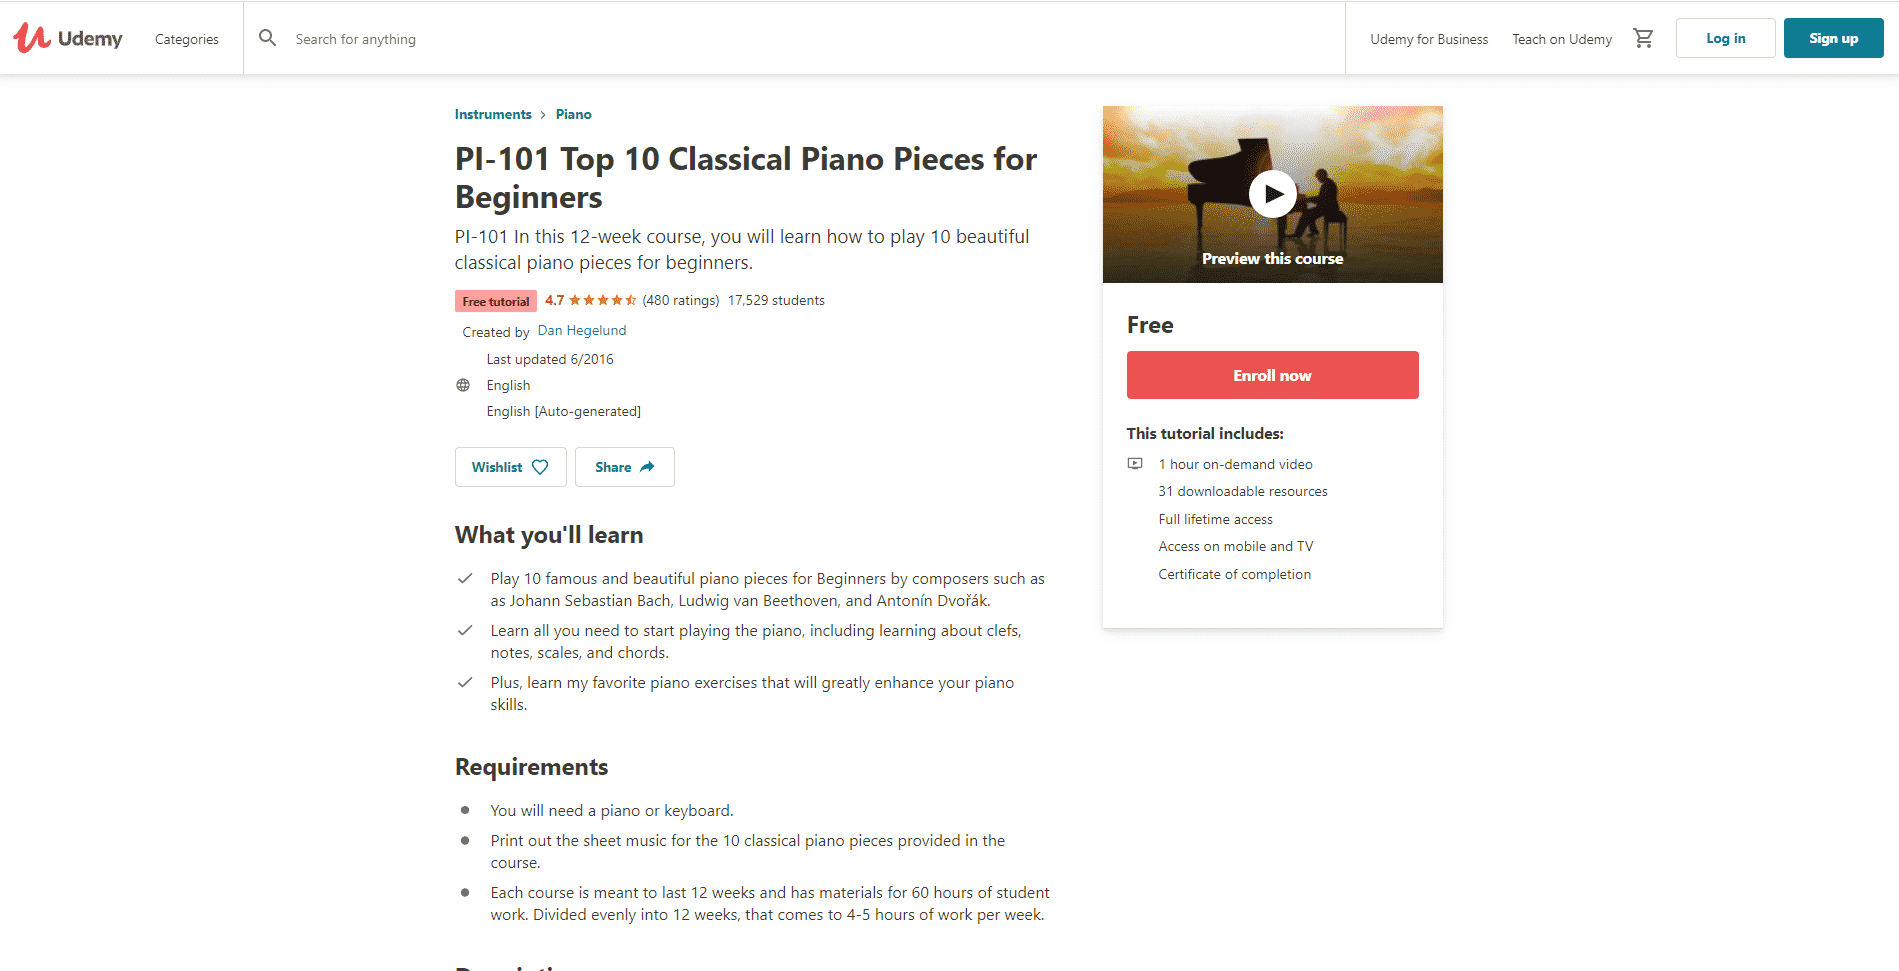Screen dimensions: 1899x971
Task: Open the Categories menu
Action: (187, 39)
